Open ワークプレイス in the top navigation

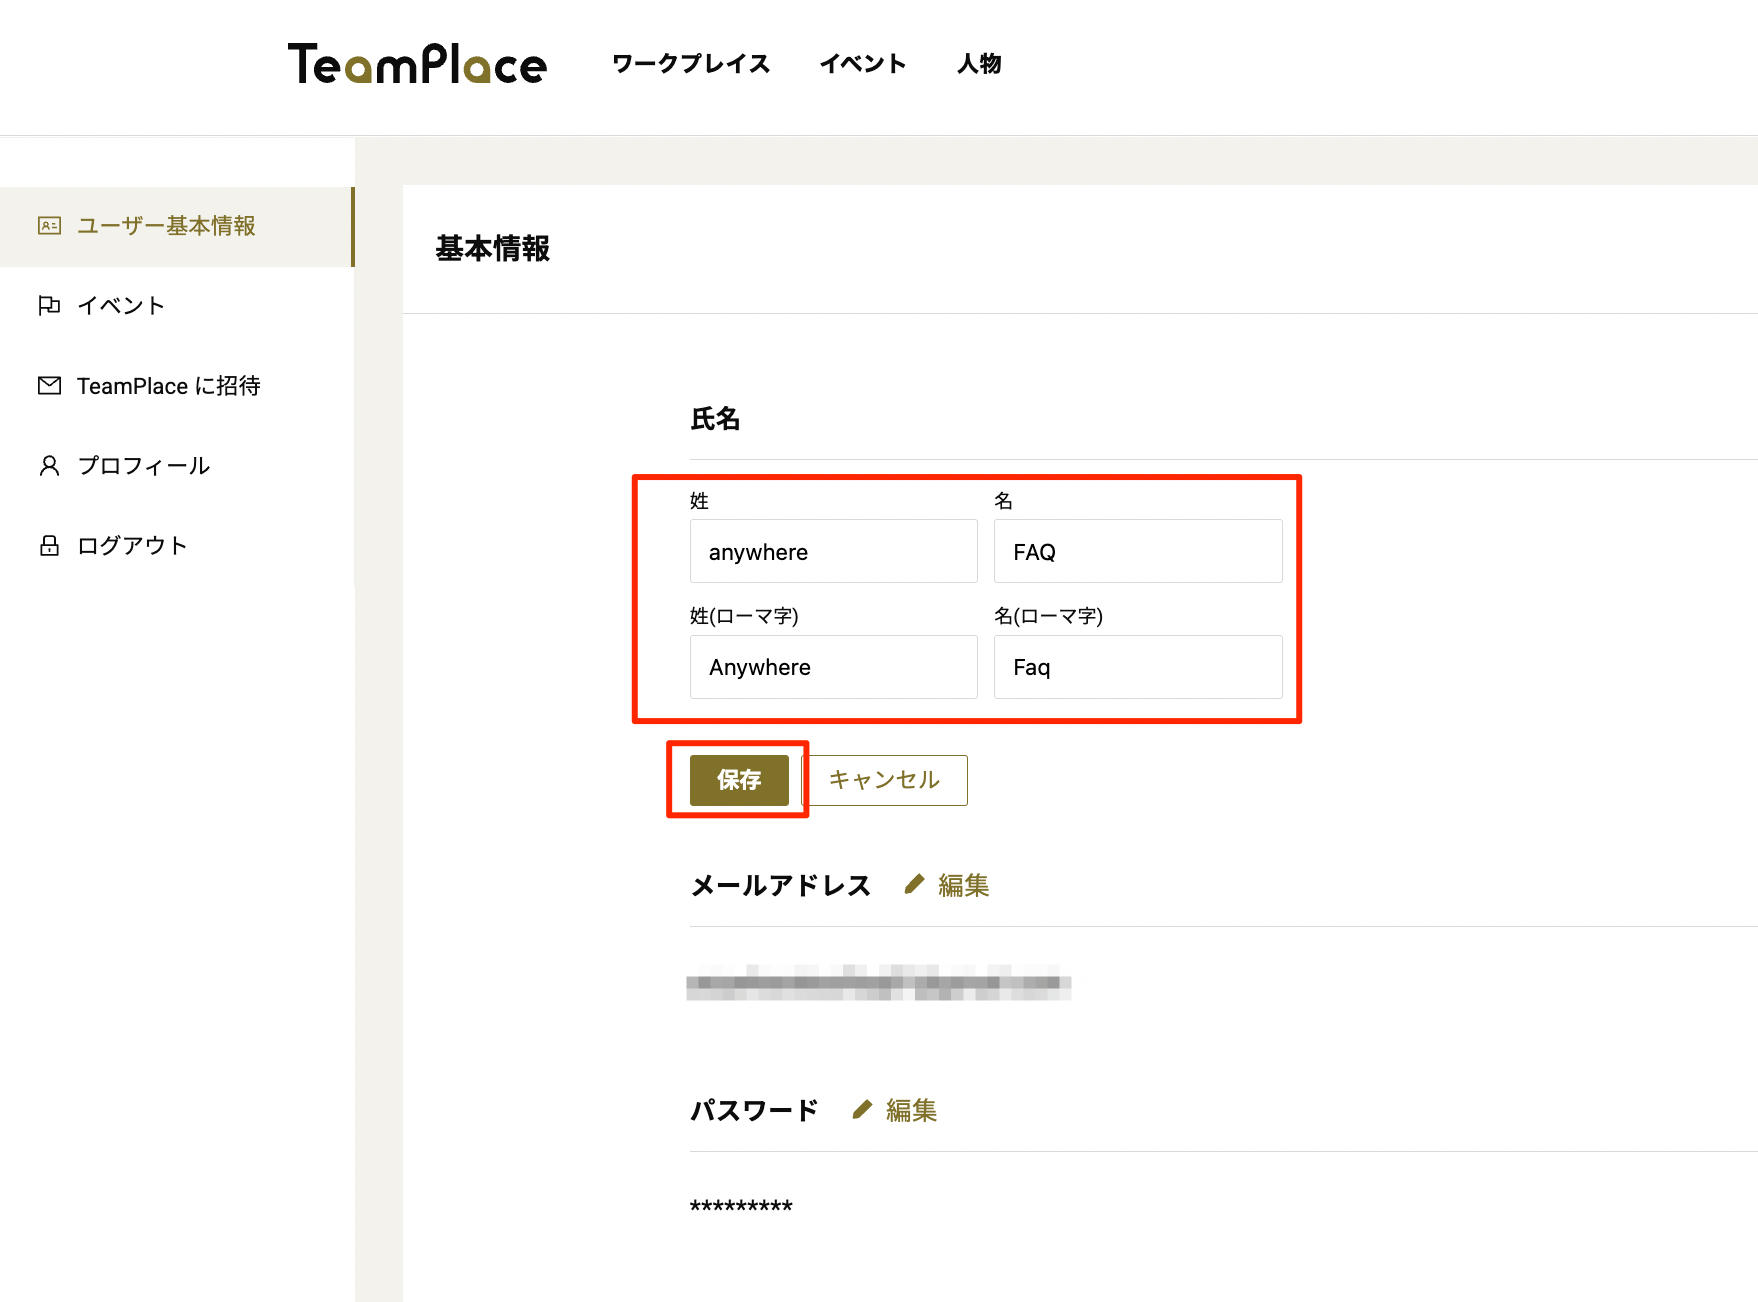pos(691,64)
